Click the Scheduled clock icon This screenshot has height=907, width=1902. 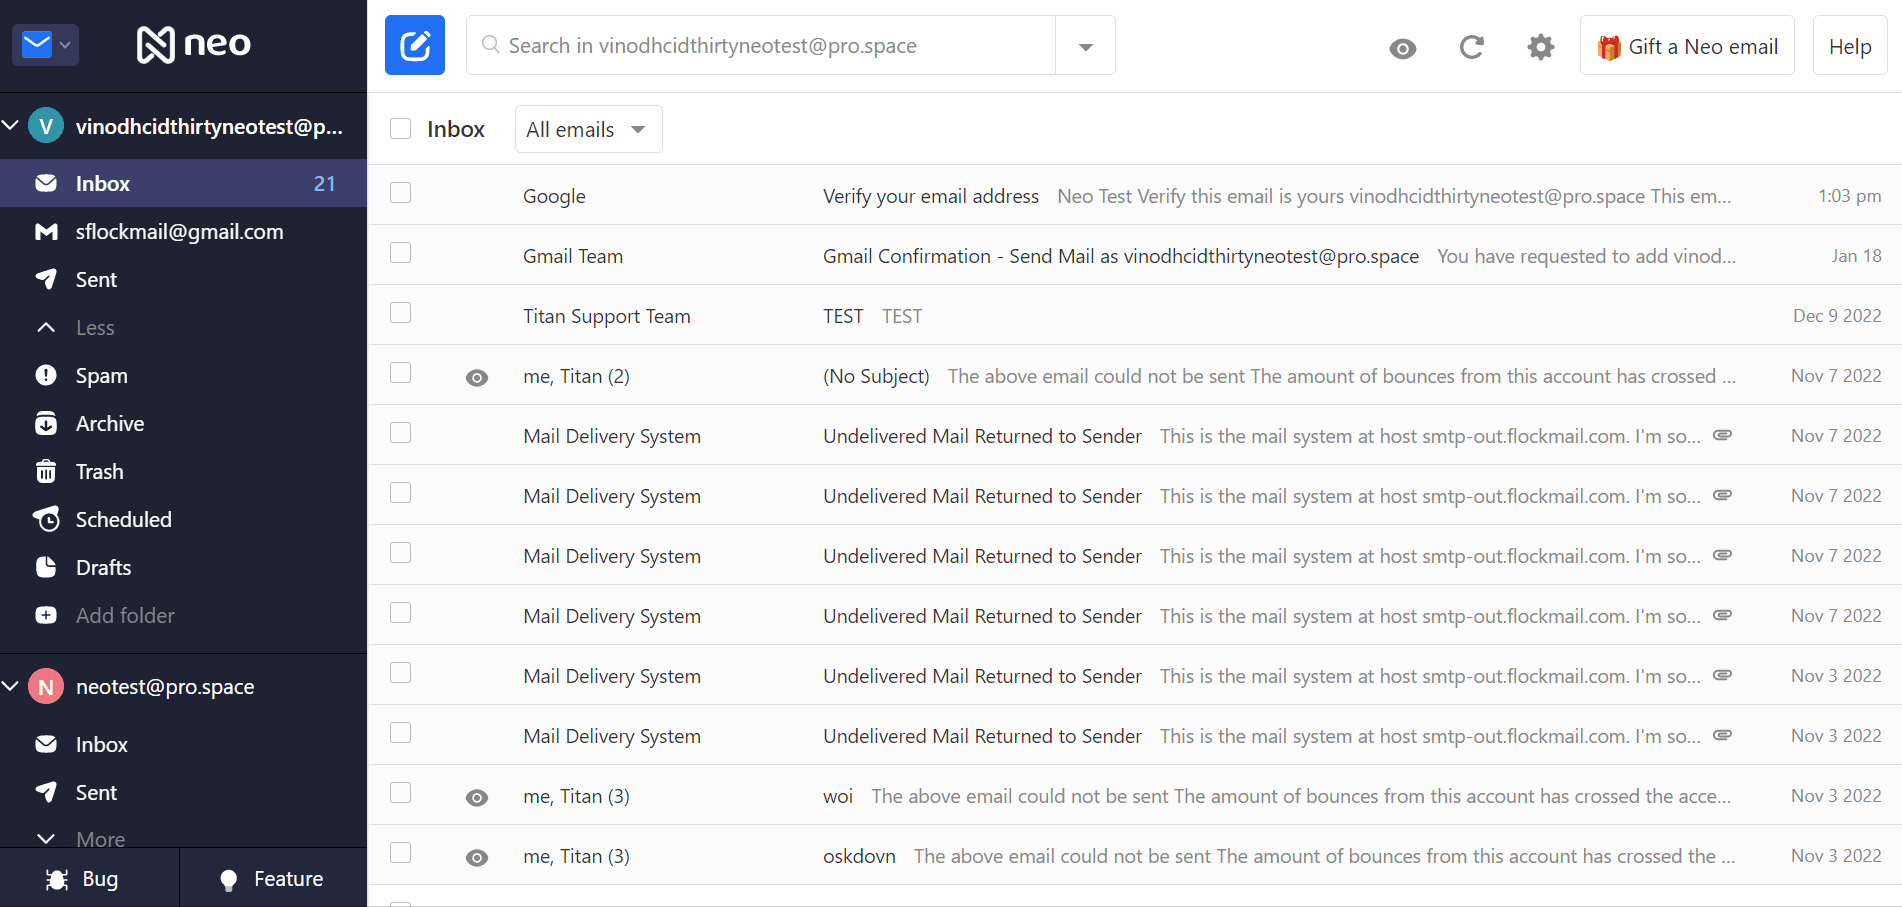tap(46, 519)
